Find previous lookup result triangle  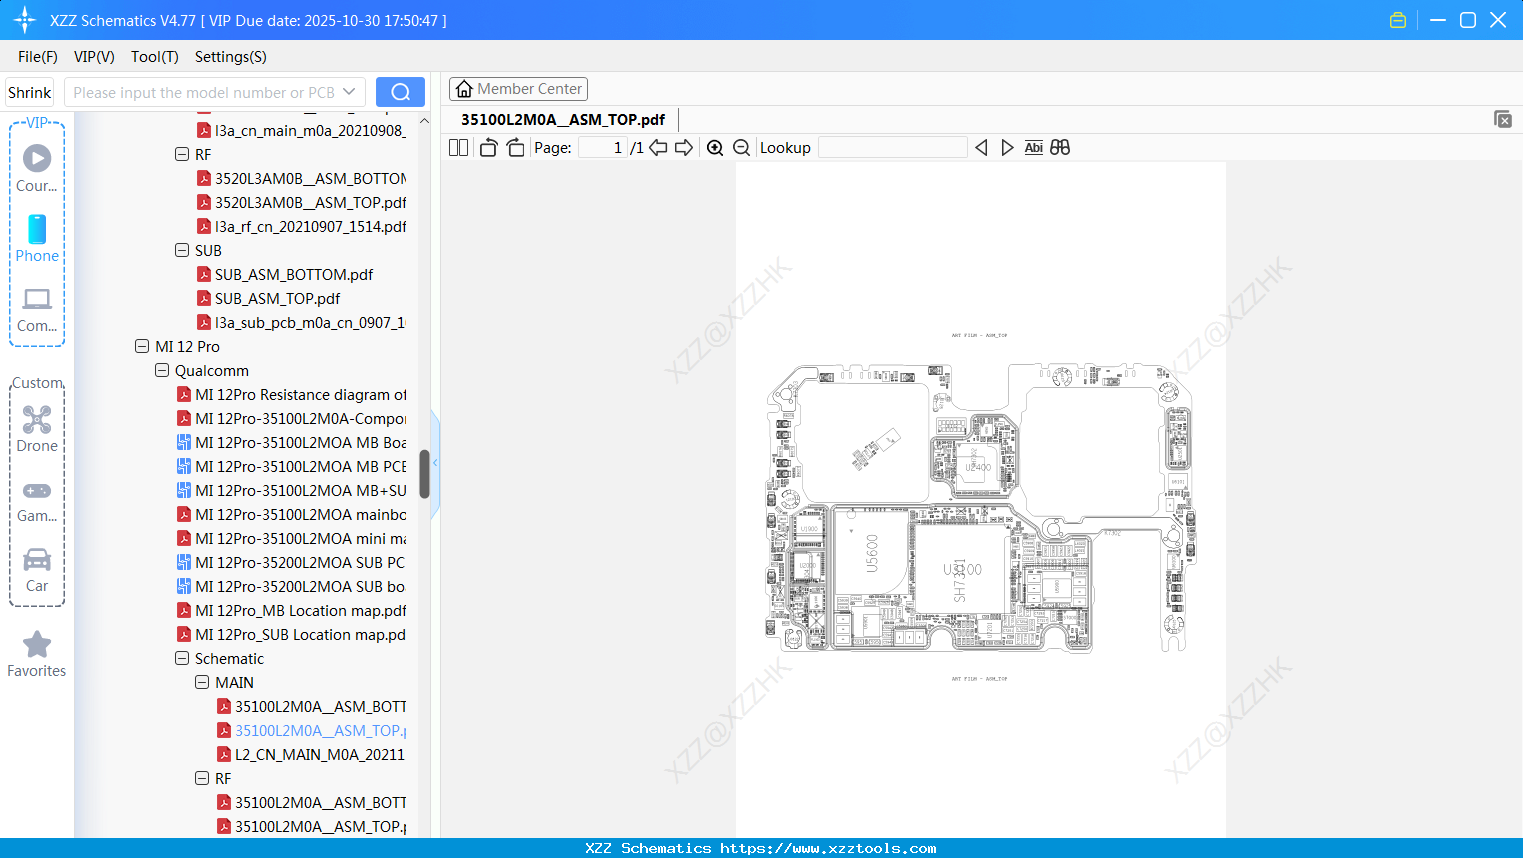[x=981, y=148]
